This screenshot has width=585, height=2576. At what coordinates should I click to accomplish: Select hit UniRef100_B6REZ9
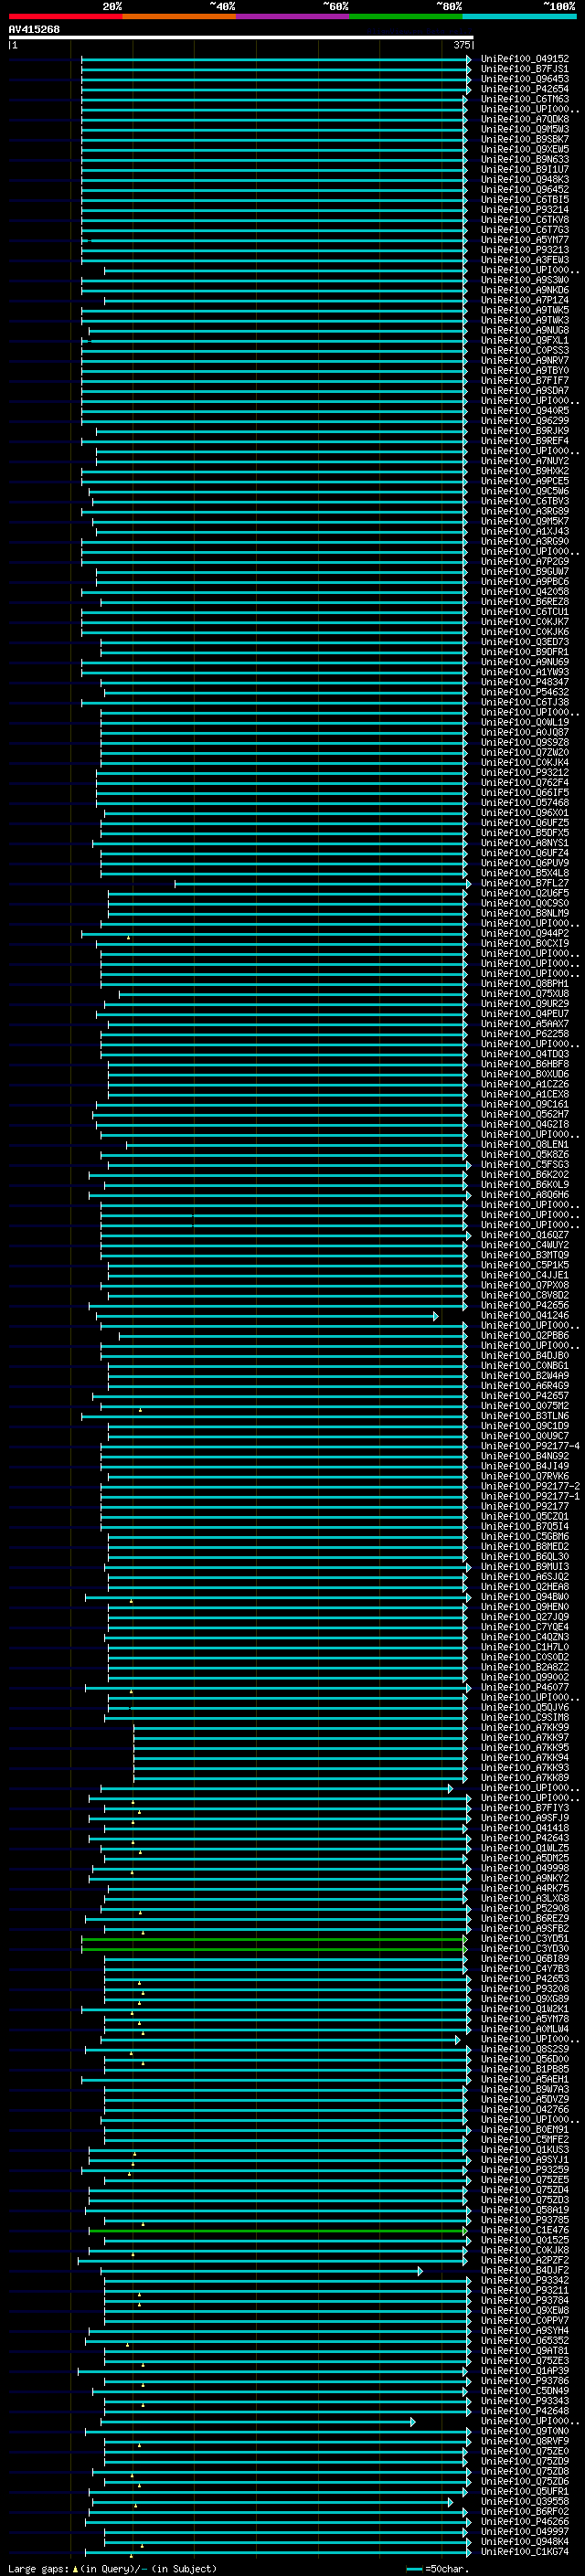[x=525, y=1918]
